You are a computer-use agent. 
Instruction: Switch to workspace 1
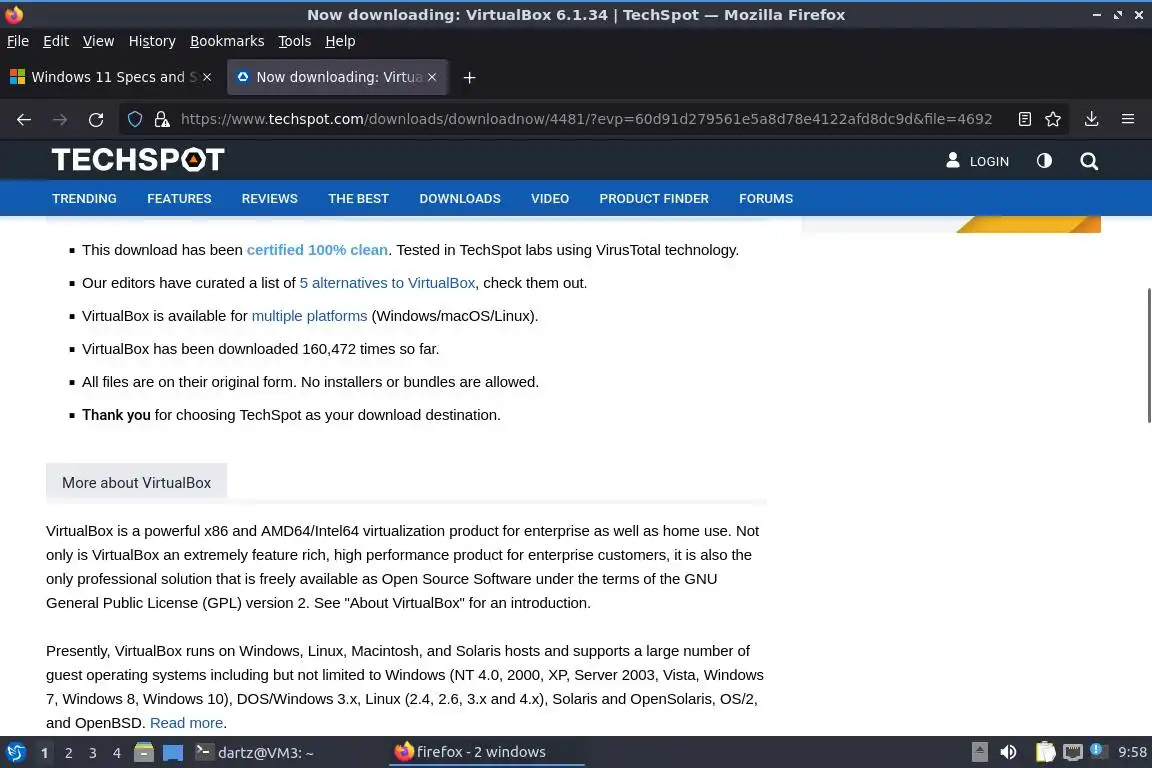tap(45, 753)
